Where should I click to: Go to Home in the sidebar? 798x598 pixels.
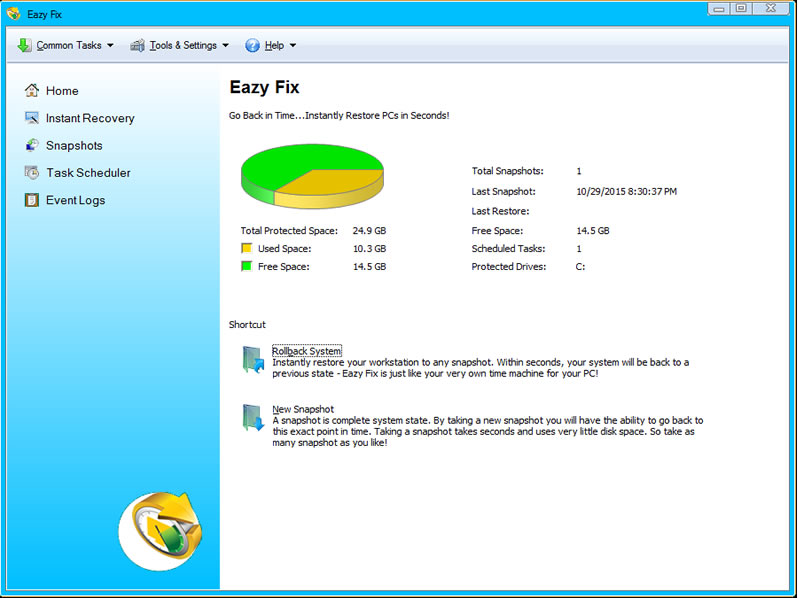pyautogui.click(x=62, y=91)
